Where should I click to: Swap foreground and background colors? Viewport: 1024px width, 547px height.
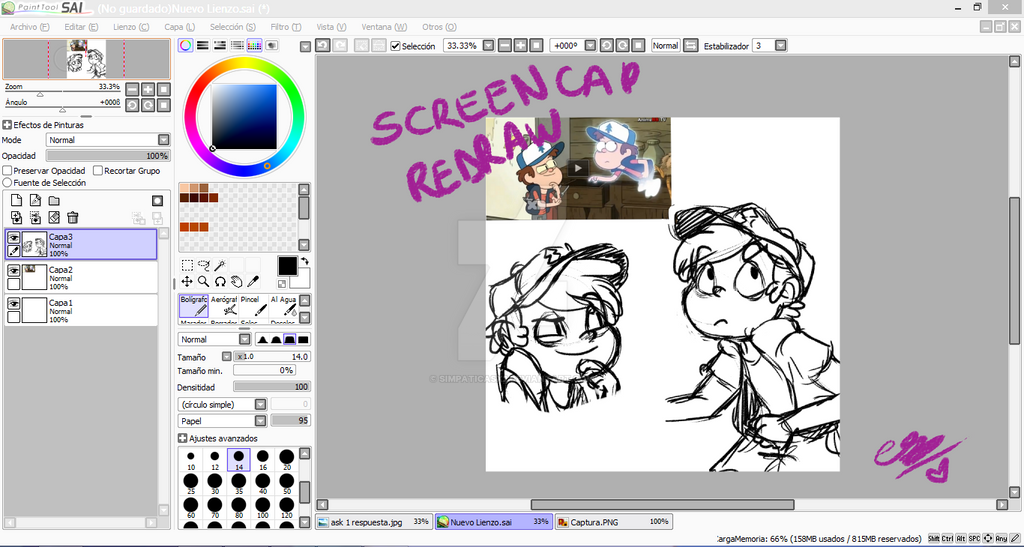[x=304, y=260]
